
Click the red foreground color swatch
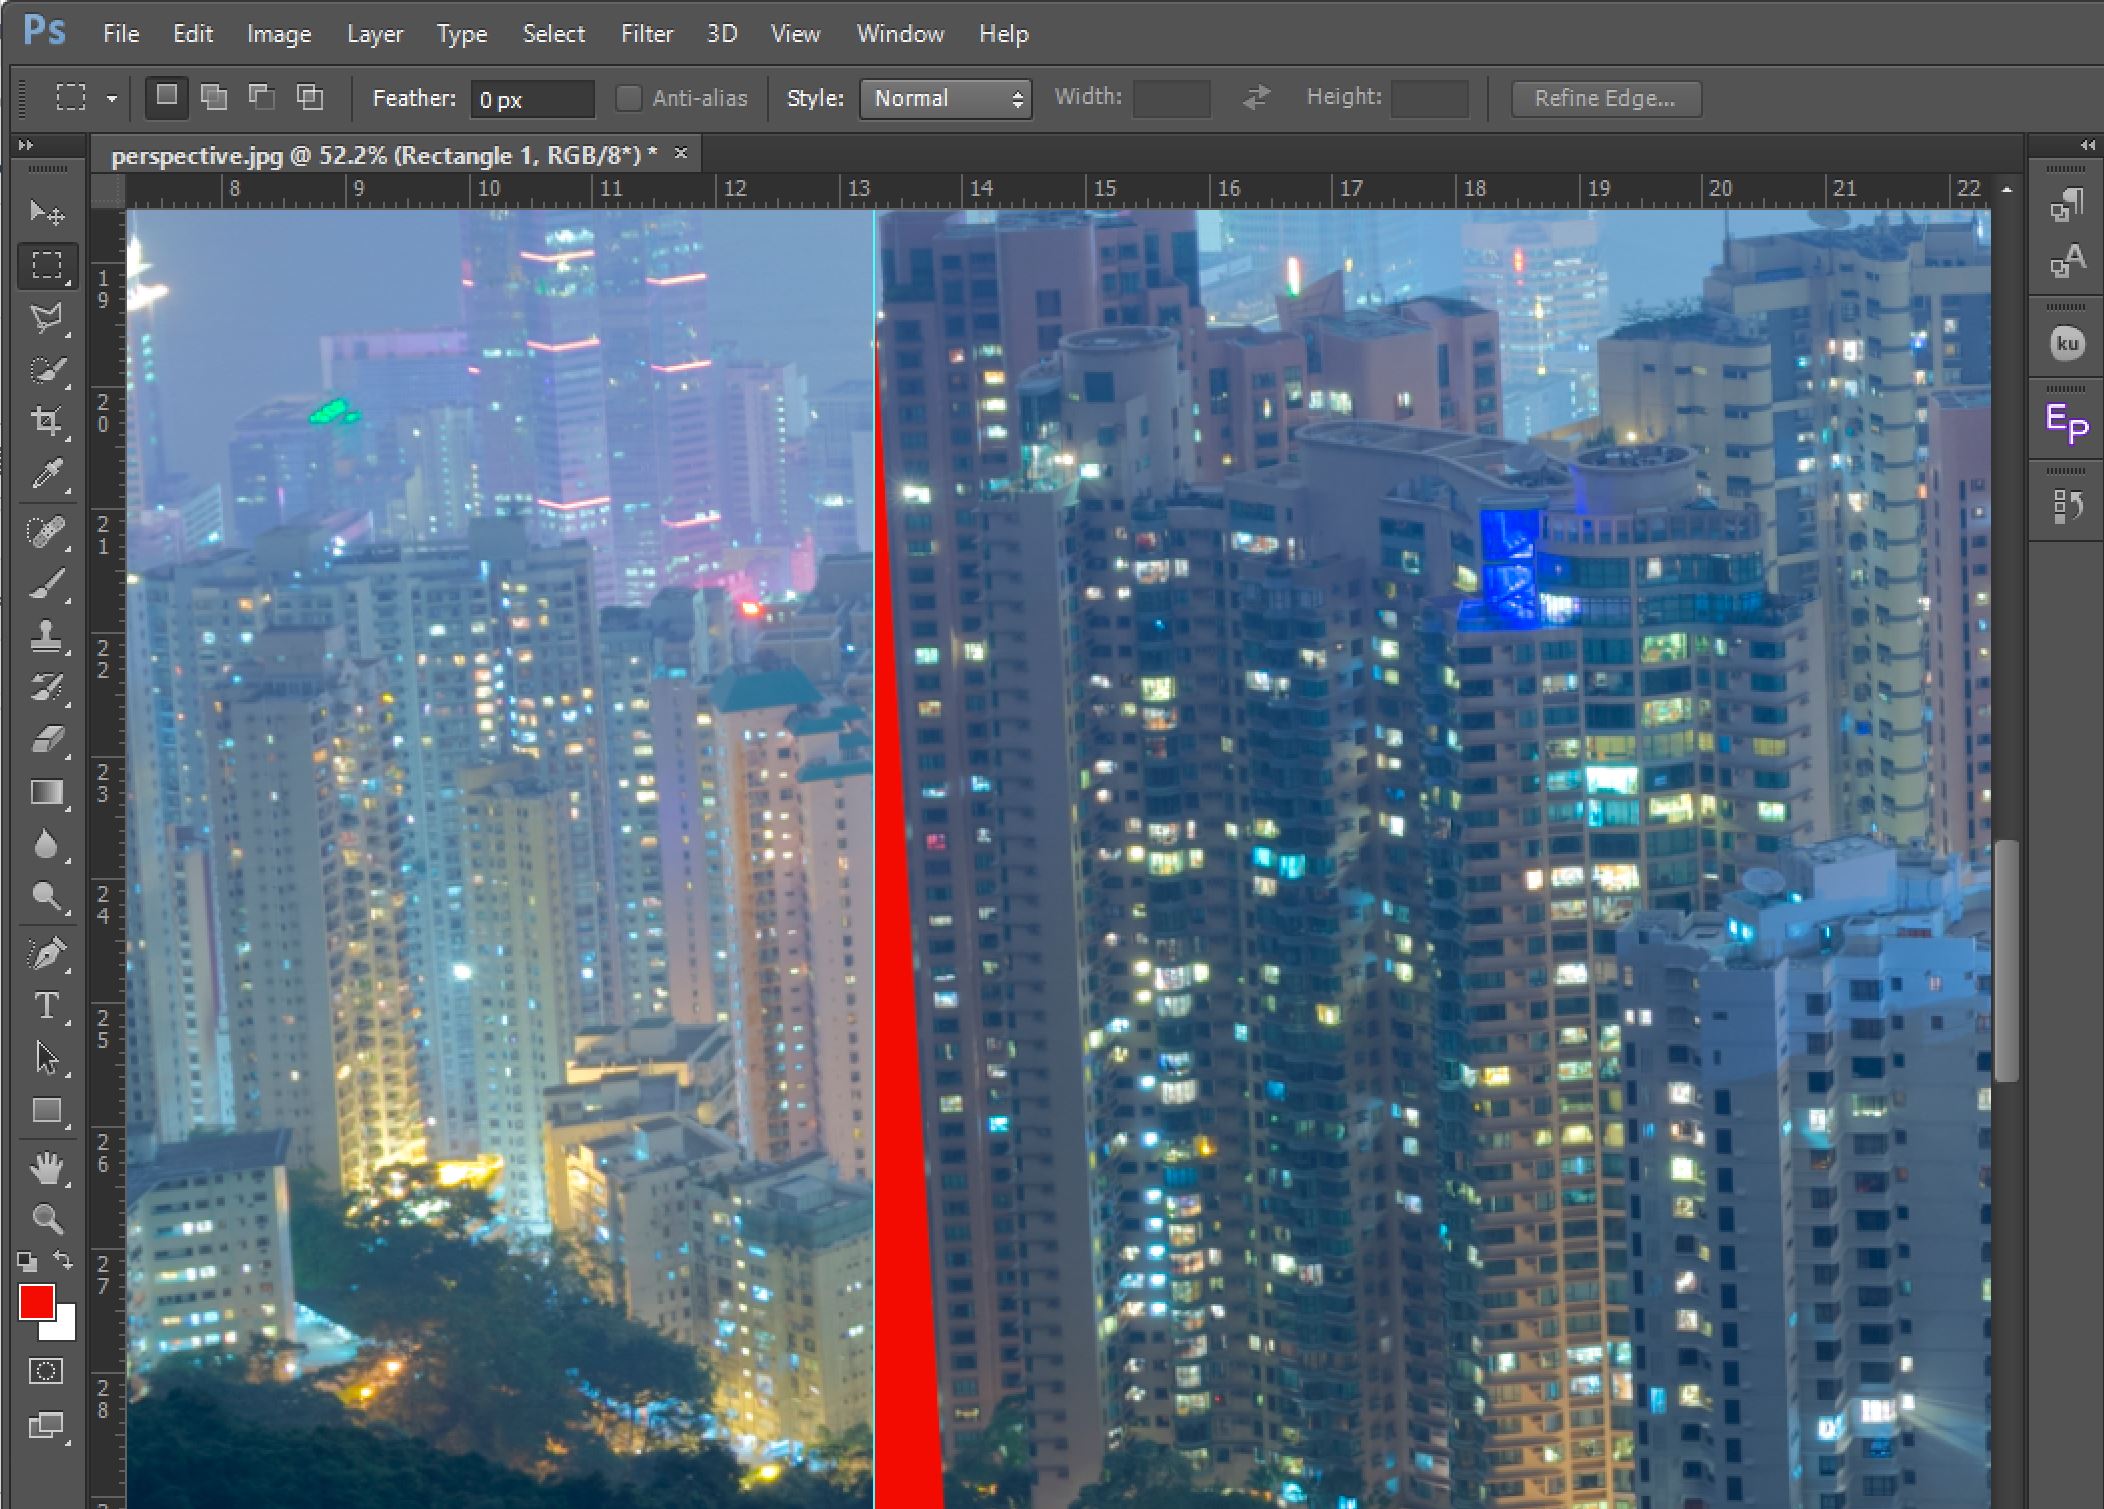pos(37,1301)
